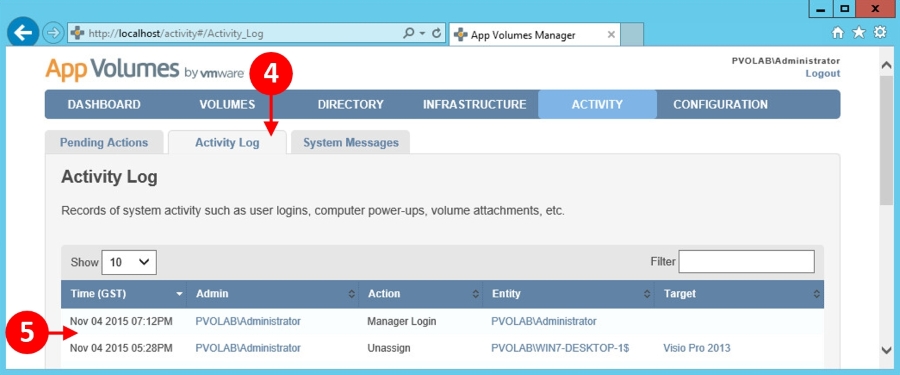
Task: Open the Visio Pro 2013 target link
Action: pyautogui.click(x=697, y=348)
